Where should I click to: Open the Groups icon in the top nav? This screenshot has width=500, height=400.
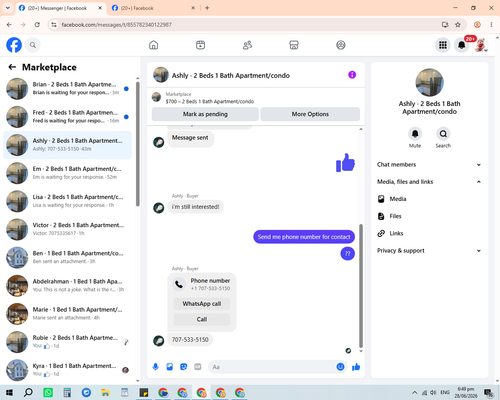[341, 45]
